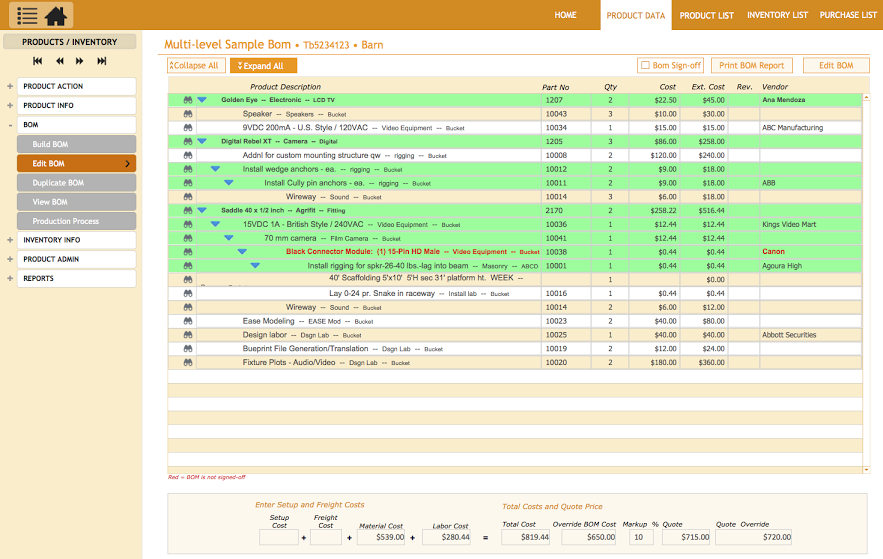Jump to first record arrow
This screenshot has height=559, width=883.
pos(38,61)
